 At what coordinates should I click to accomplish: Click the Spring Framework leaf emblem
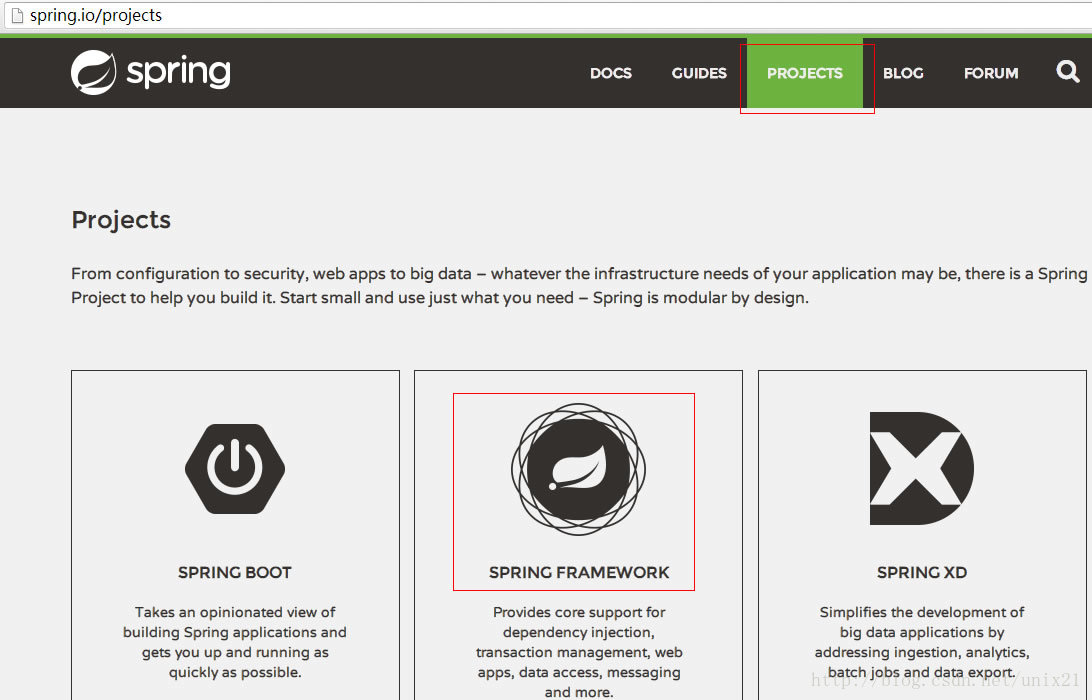pyautogui.click(x=578, y=469)
